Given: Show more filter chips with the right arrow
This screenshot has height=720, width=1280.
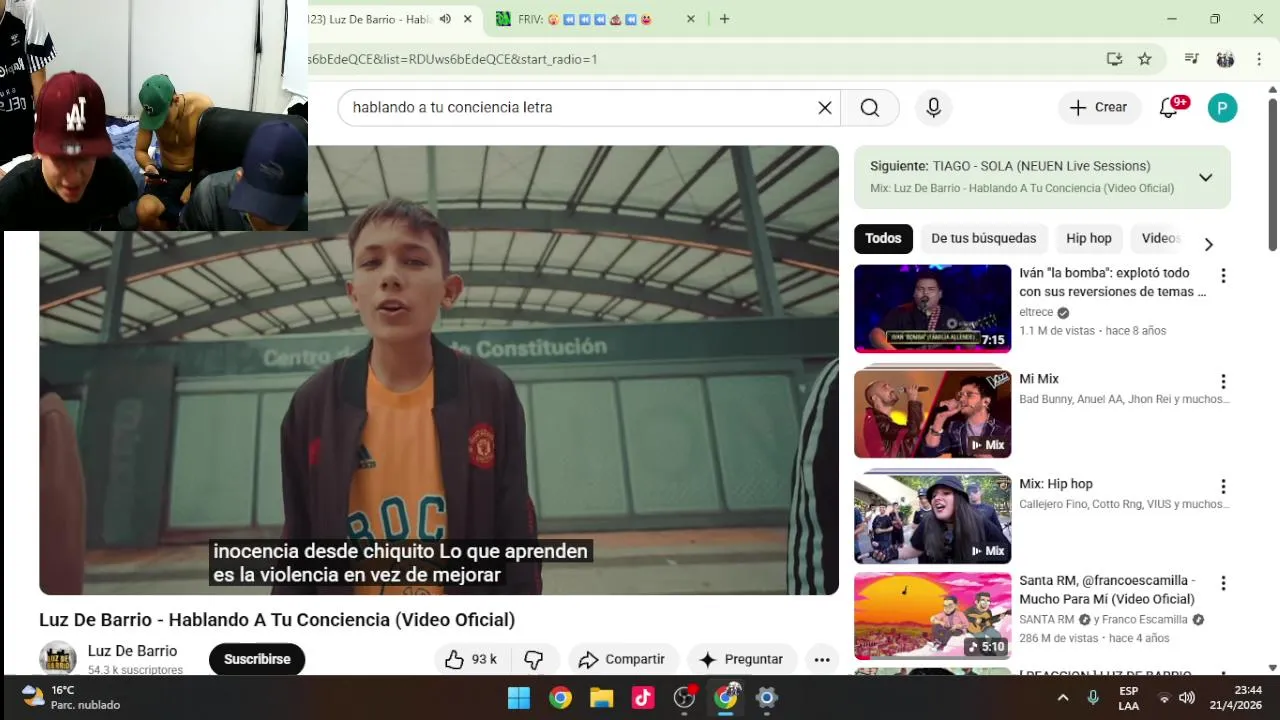Looking at the screenshot, I should [x=1208, y=244].
